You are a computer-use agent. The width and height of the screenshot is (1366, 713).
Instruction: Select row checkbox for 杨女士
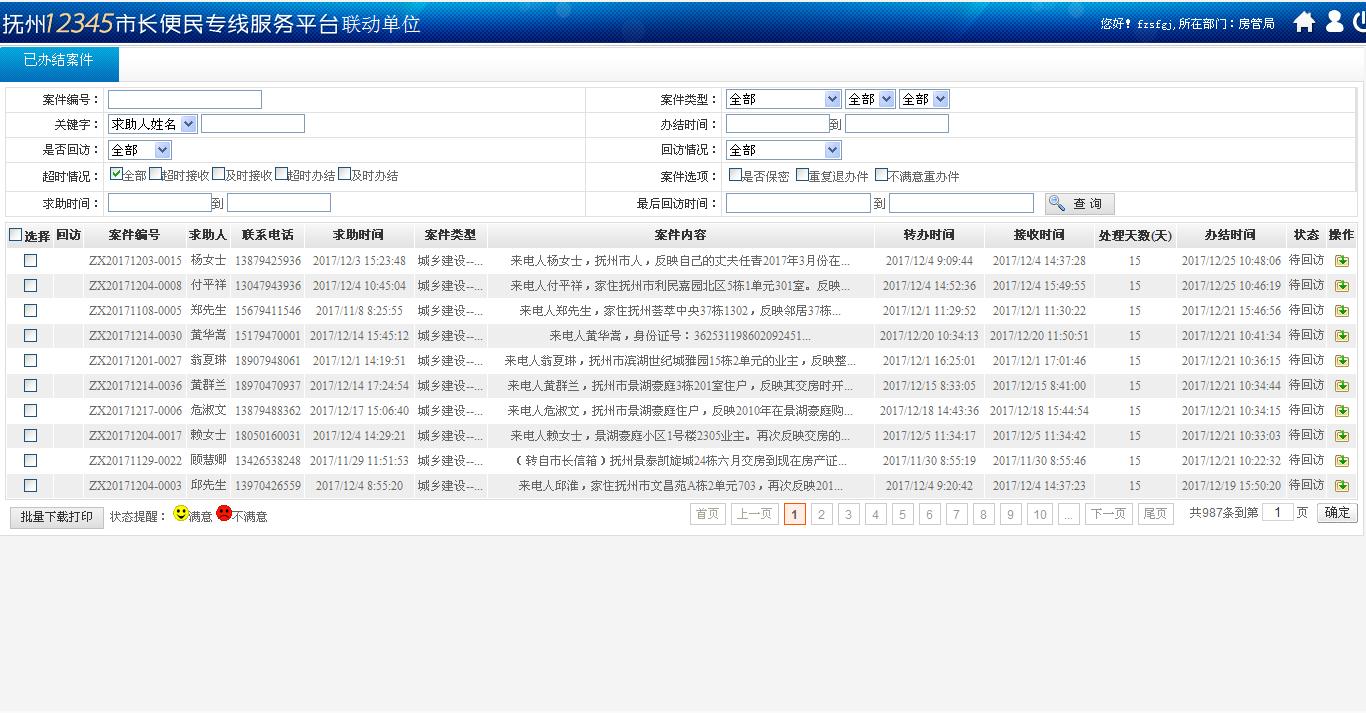[31, 260]
